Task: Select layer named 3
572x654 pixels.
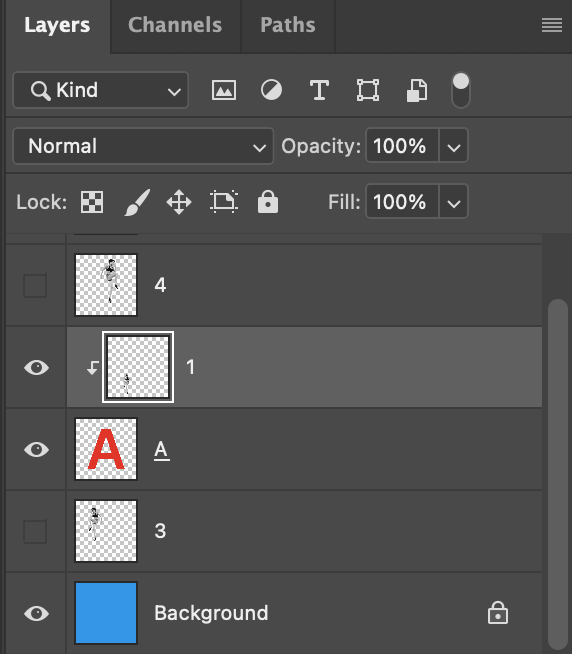Action: click(160, 531)
